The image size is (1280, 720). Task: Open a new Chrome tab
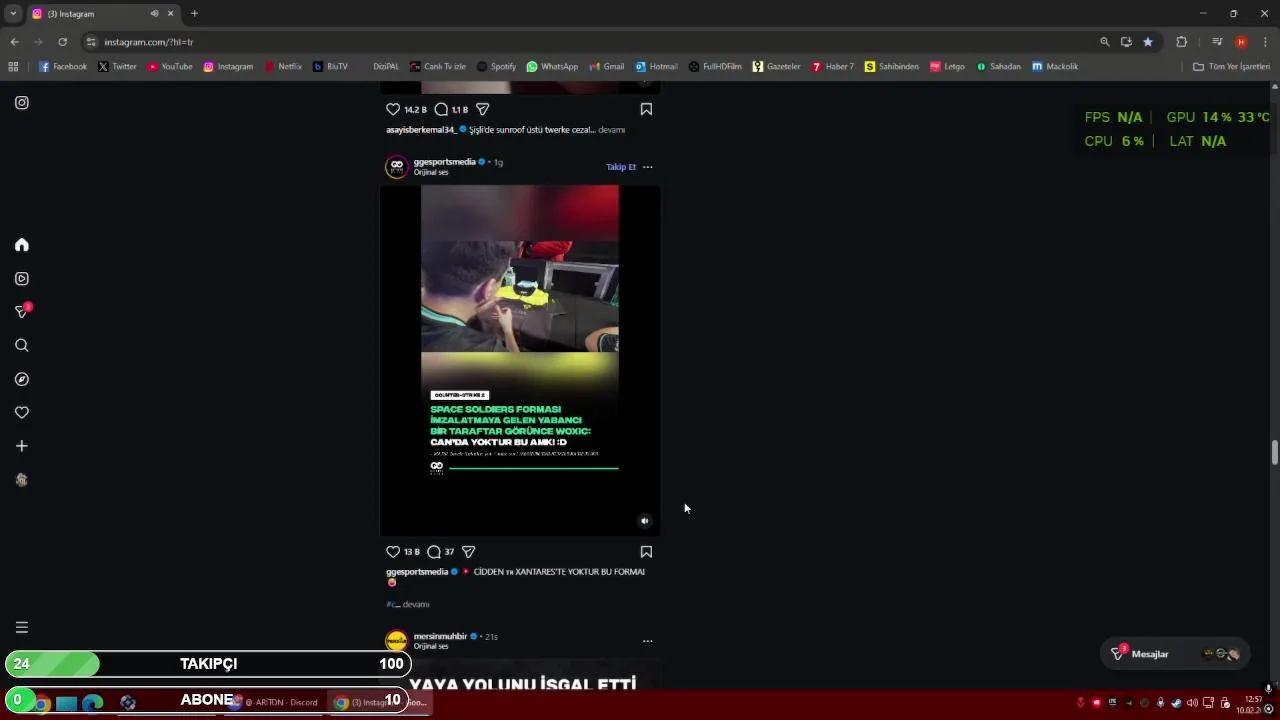(194, 13)
